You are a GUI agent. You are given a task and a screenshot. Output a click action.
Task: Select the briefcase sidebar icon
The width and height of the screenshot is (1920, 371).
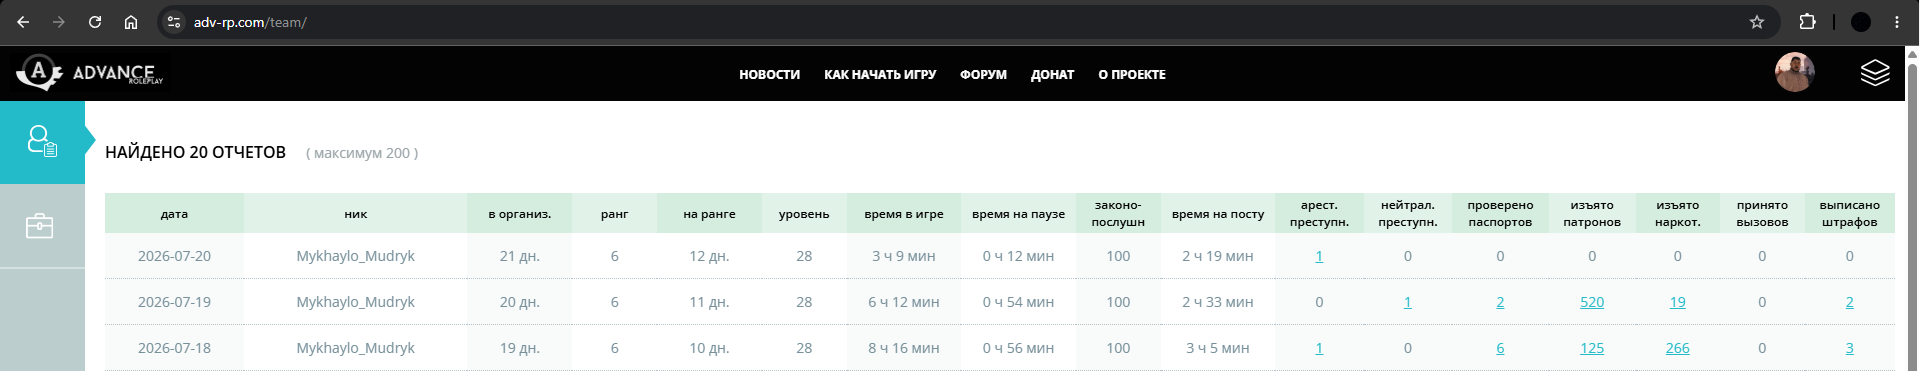pyautogui.click(x=40, y=226)
